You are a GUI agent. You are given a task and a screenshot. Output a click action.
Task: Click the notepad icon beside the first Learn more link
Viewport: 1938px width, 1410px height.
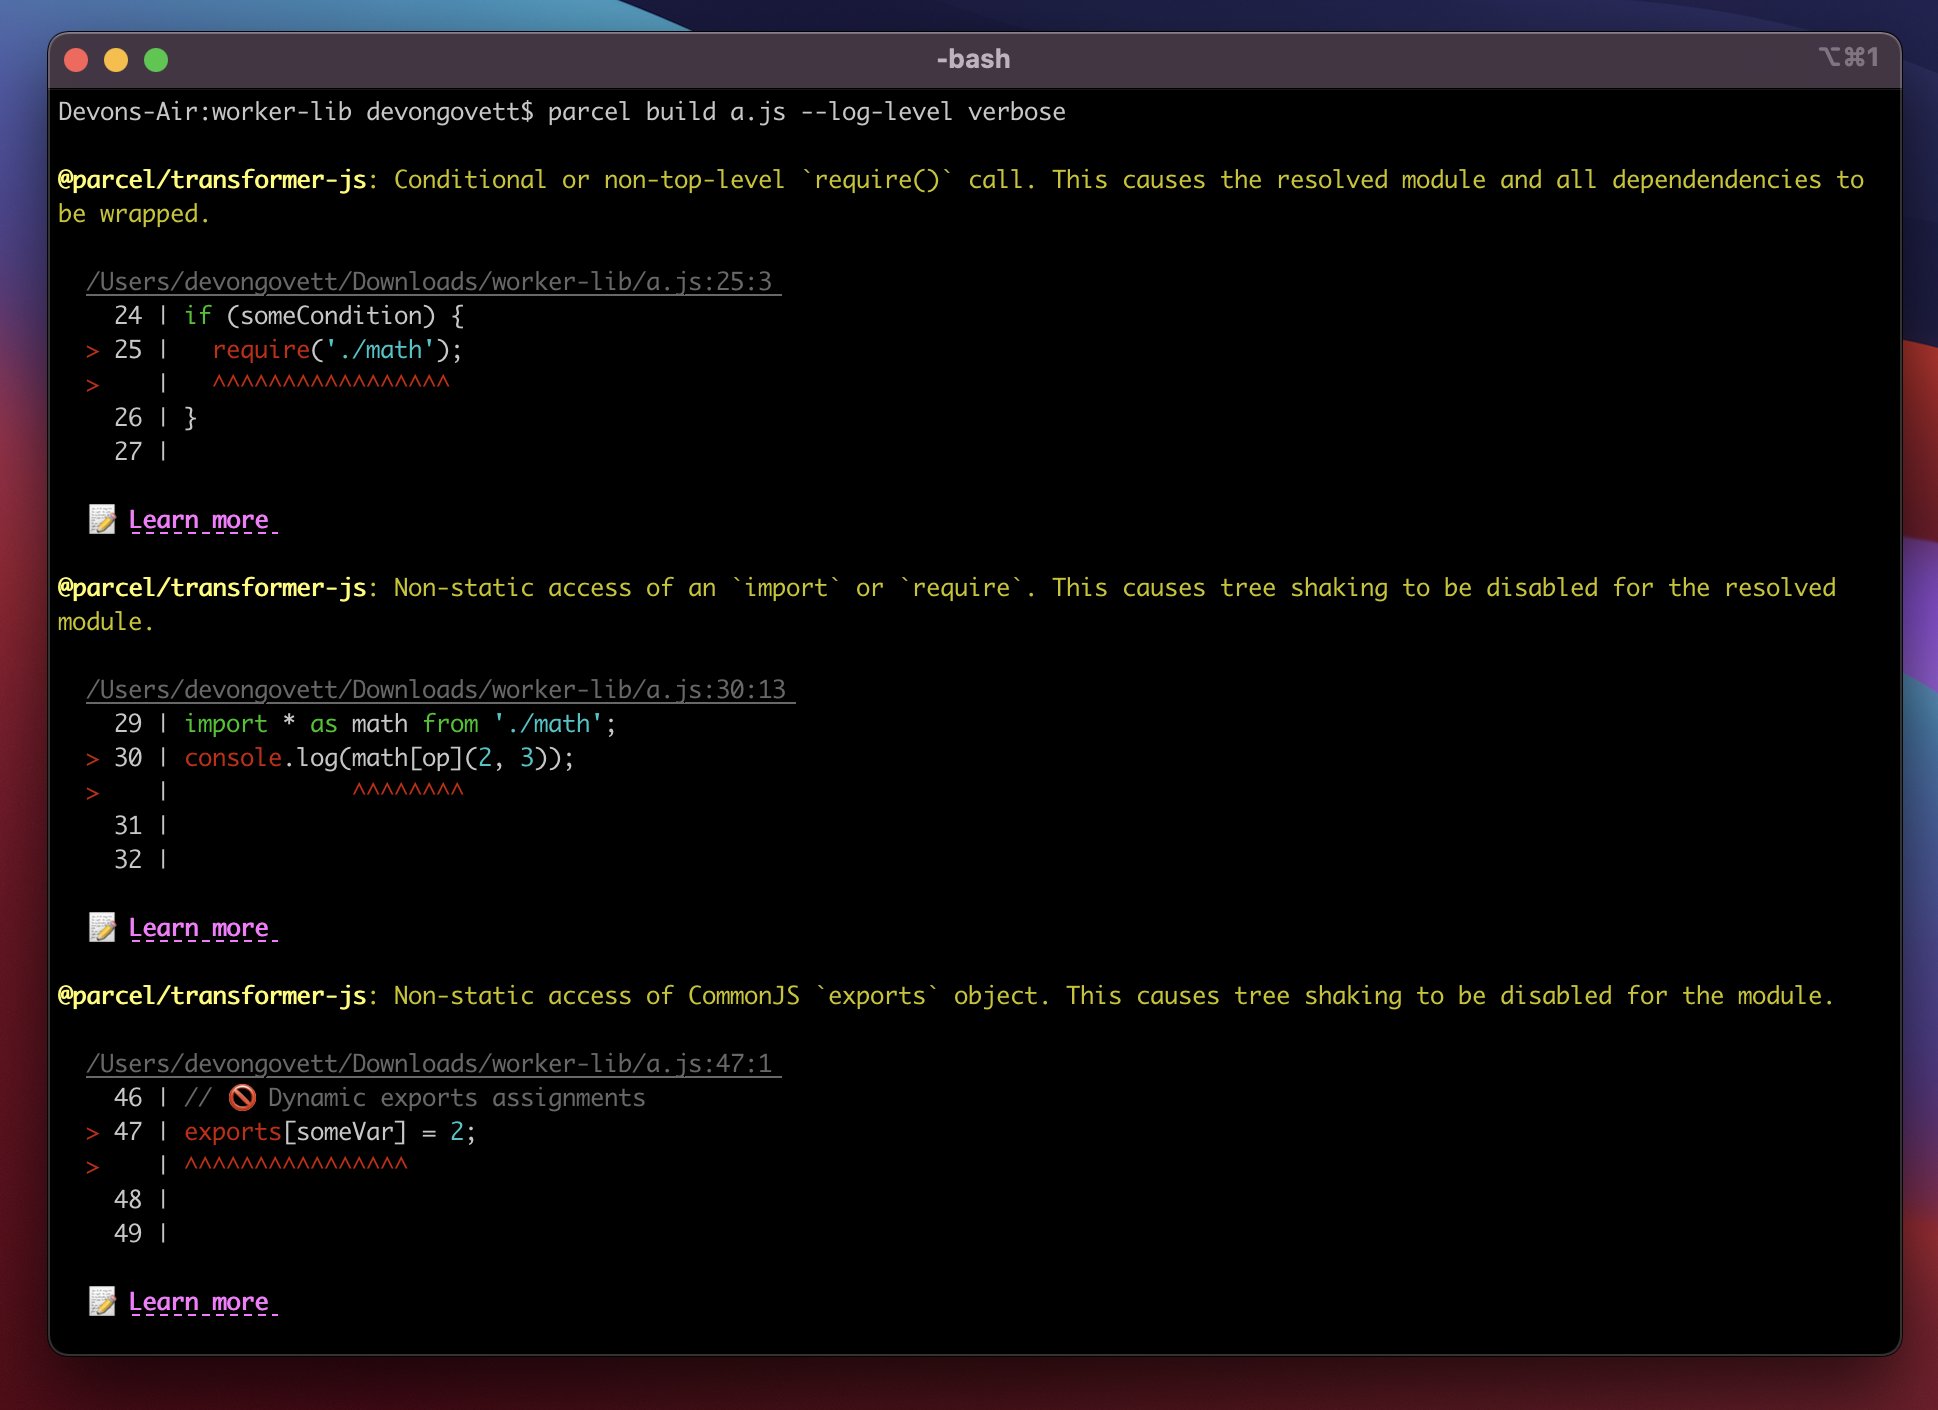click(x=103, y=519)
